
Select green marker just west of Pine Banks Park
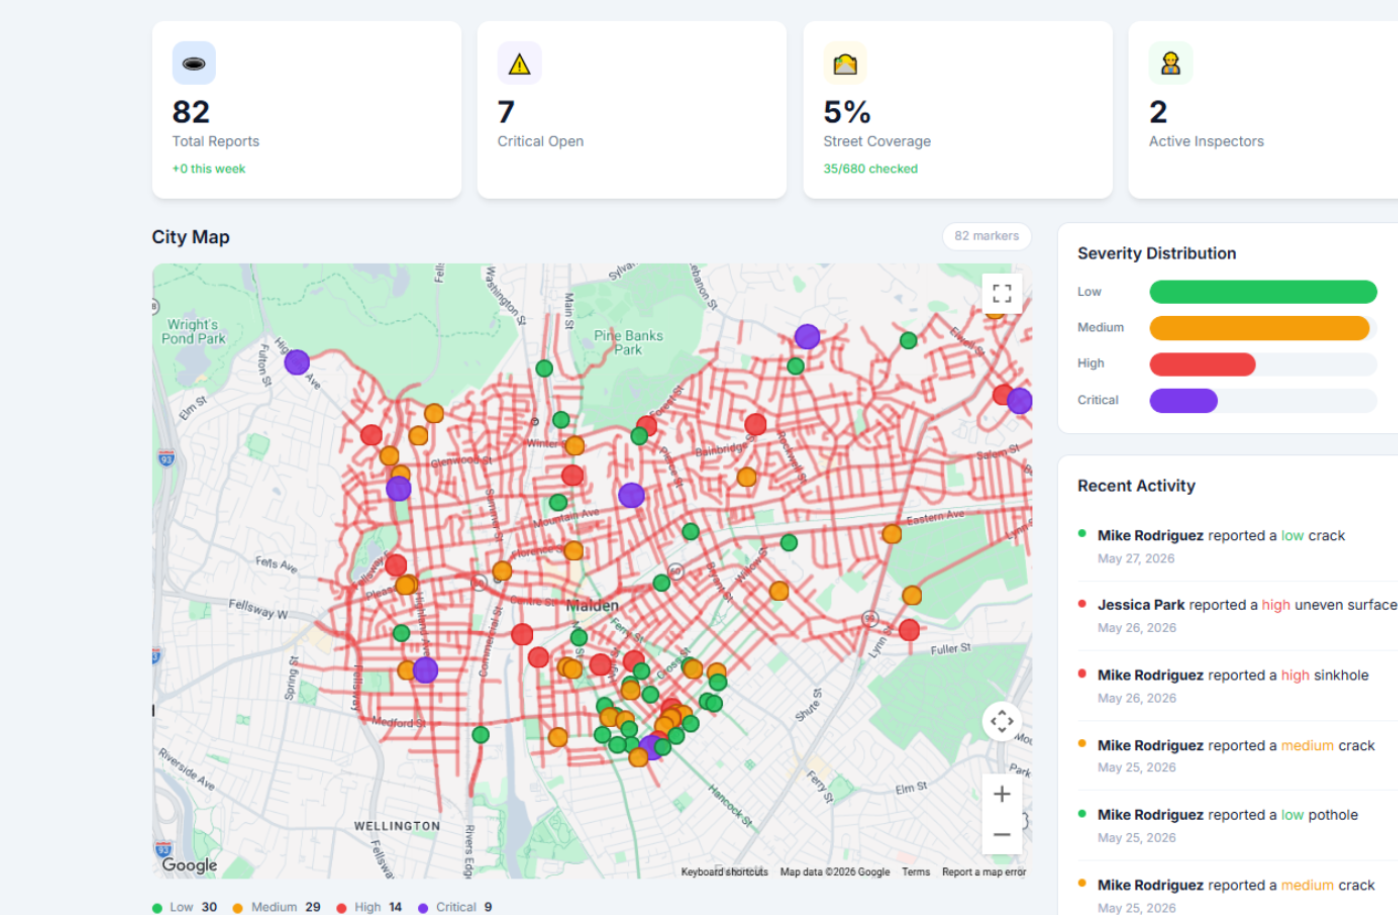544,368
